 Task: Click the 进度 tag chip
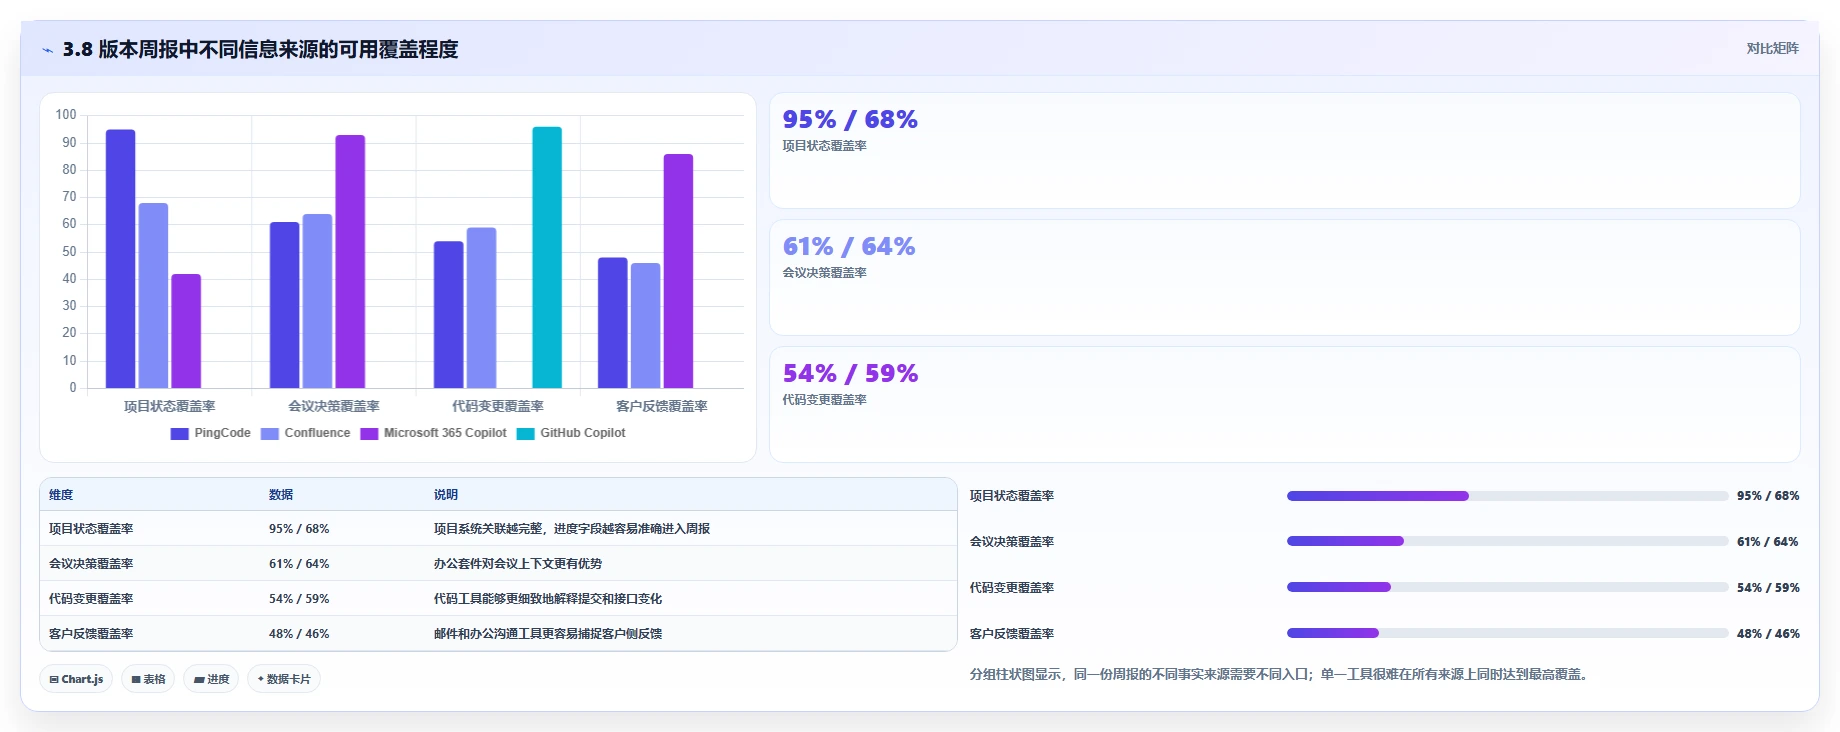tap(211, 679)
